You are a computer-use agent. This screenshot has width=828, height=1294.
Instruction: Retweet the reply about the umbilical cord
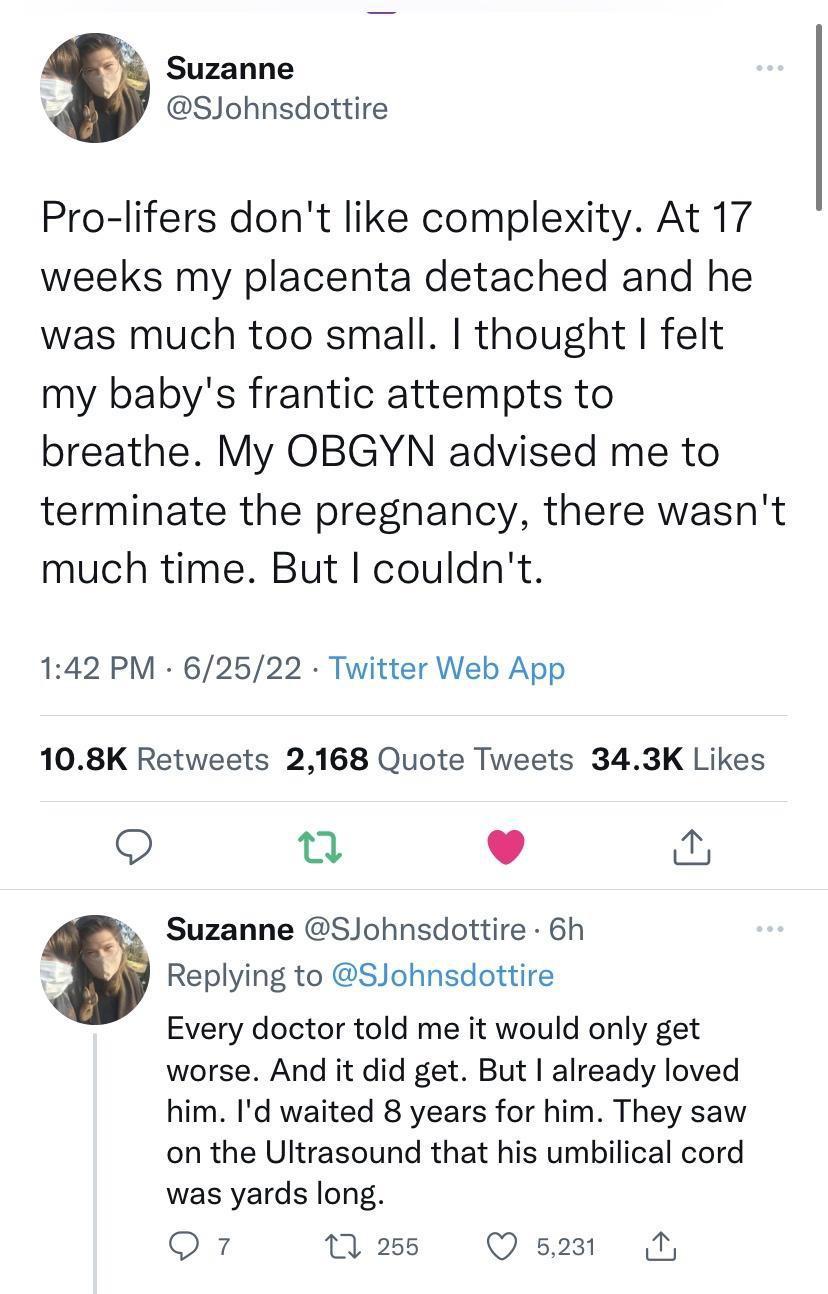(341, 1246)
